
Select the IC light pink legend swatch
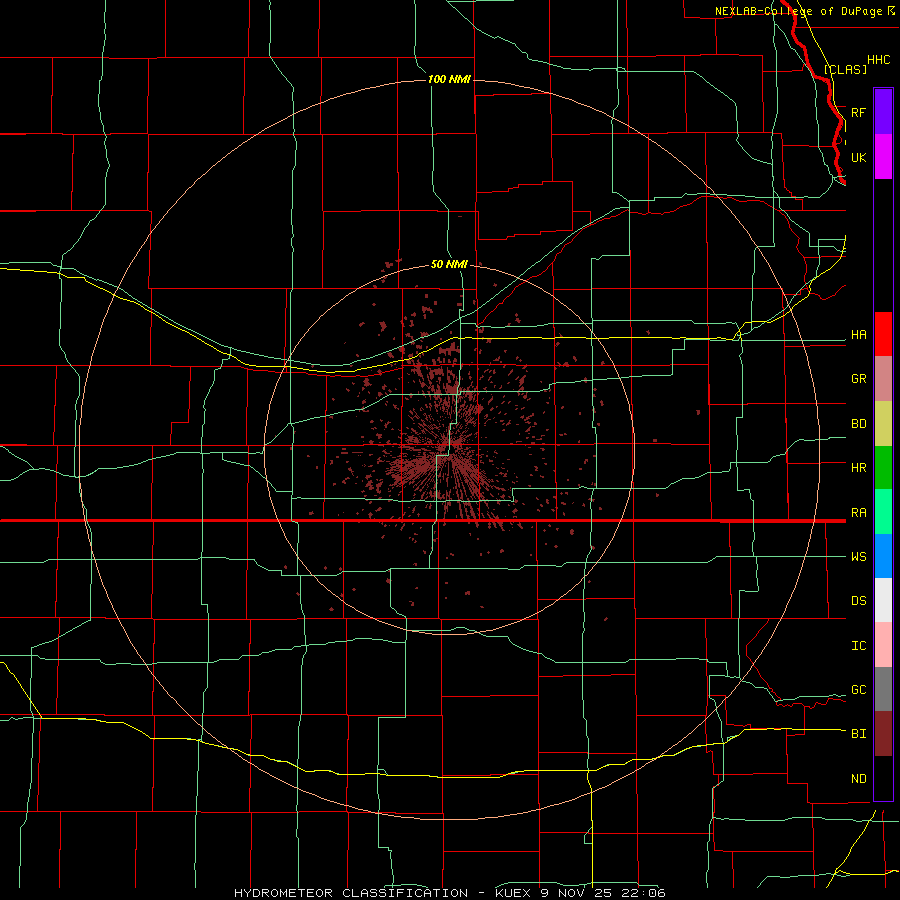click(x=883, y=645)
